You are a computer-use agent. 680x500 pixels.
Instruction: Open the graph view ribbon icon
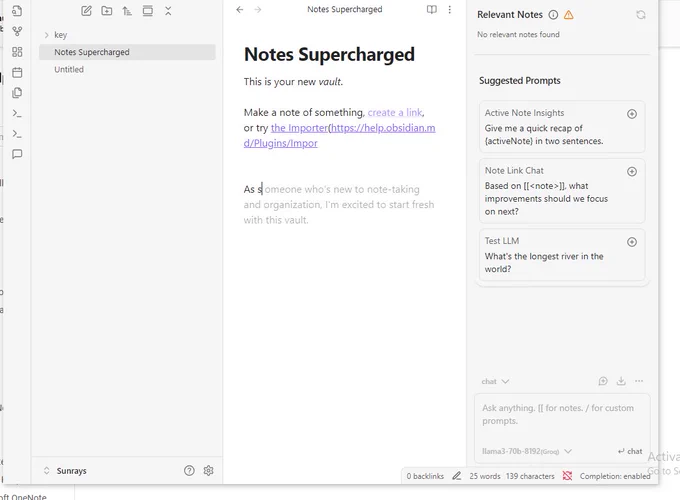pyautogui.click(x=17, y=31)
